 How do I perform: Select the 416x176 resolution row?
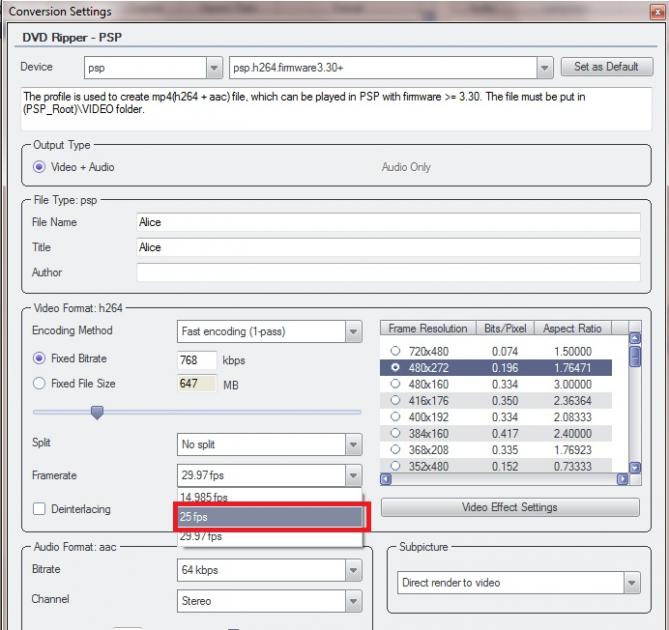pyautogui.click(x=396, y=400)
